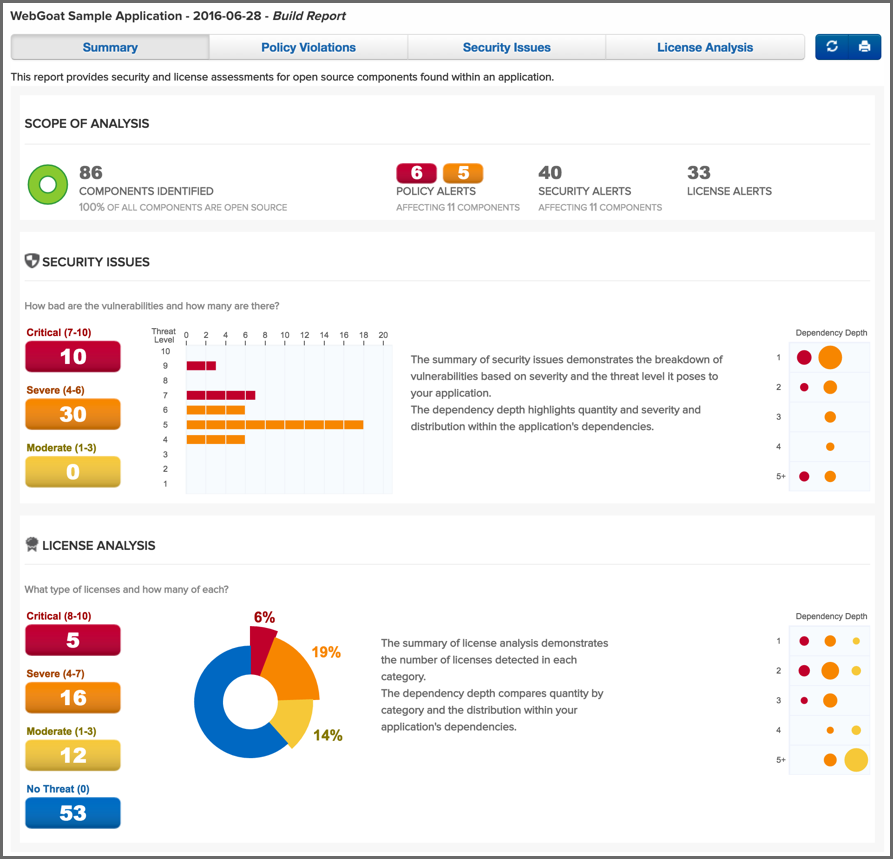Select the Summary tab
The image size is (893, 859).
(x=110, y=47)
